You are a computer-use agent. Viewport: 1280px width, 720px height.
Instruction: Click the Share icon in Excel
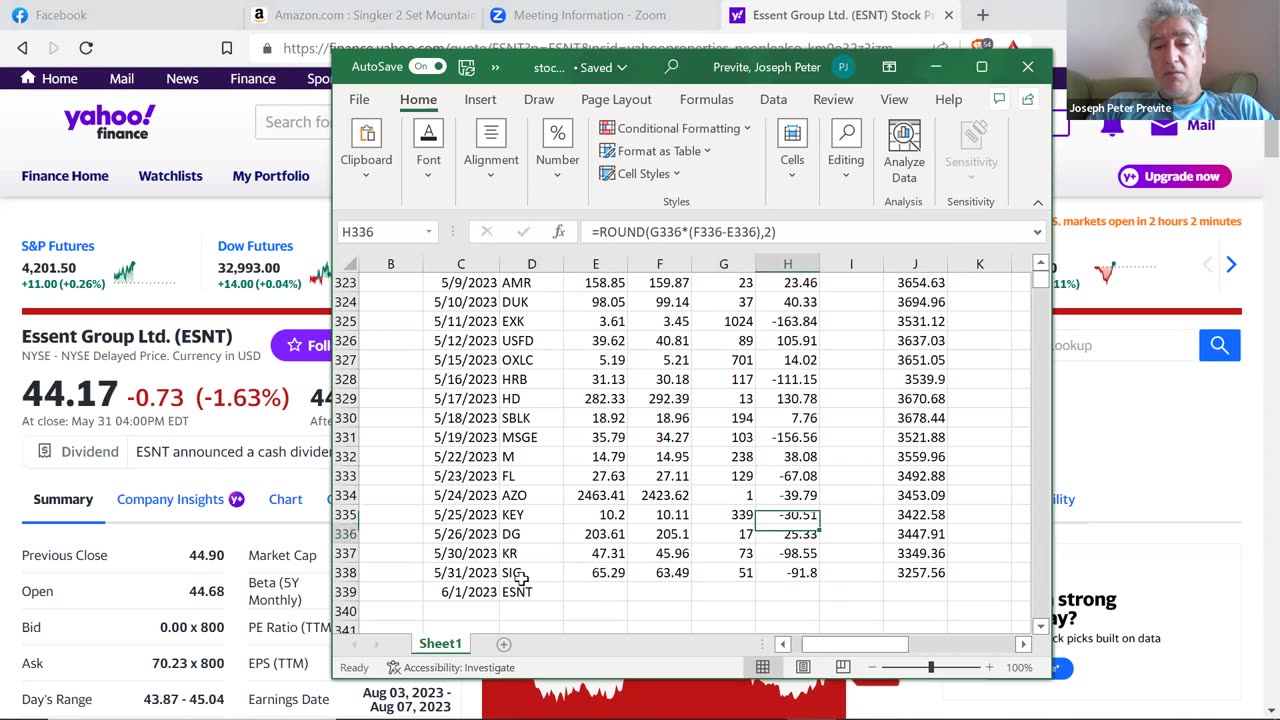1028,99
